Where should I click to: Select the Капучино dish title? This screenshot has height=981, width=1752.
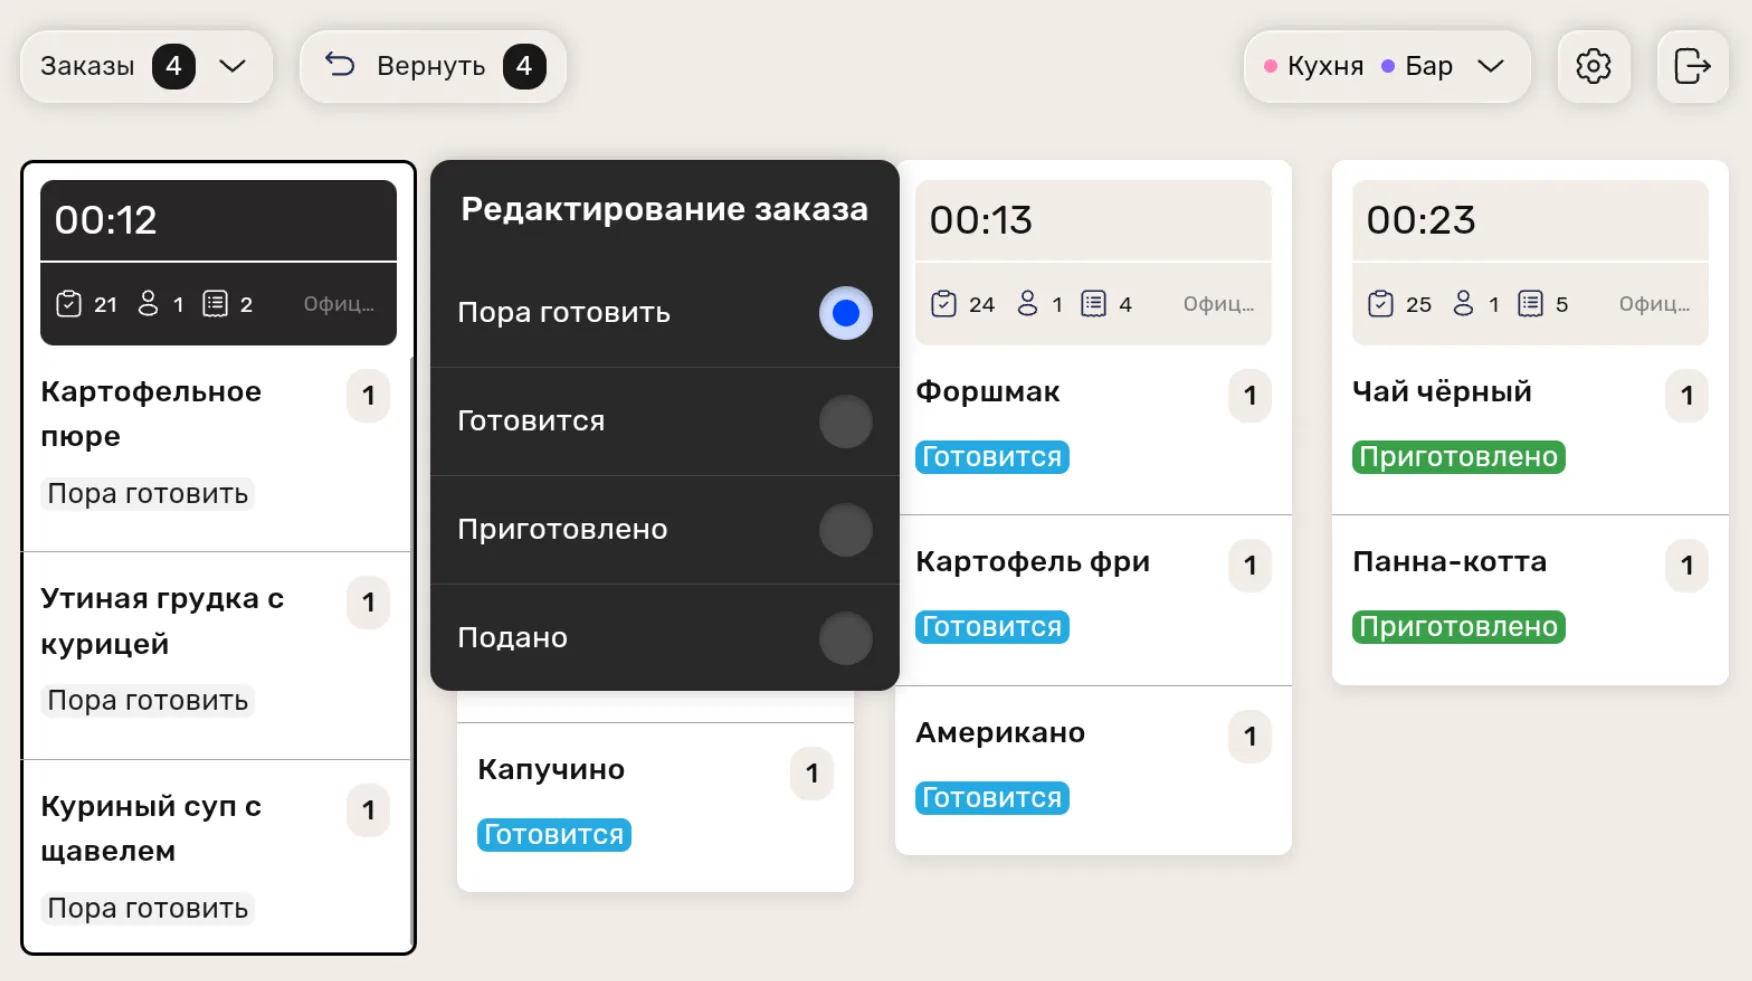pyautogui.click(x=551, y=769)
